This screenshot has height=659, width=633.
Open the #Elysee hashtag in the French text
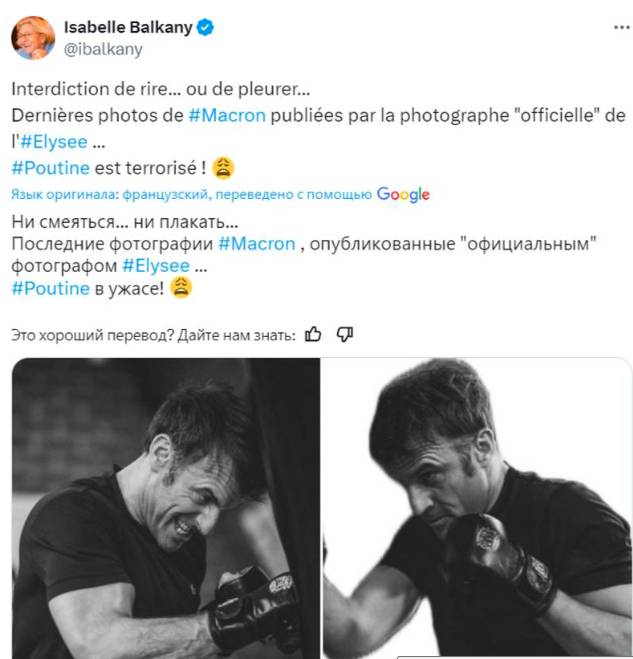54,141
